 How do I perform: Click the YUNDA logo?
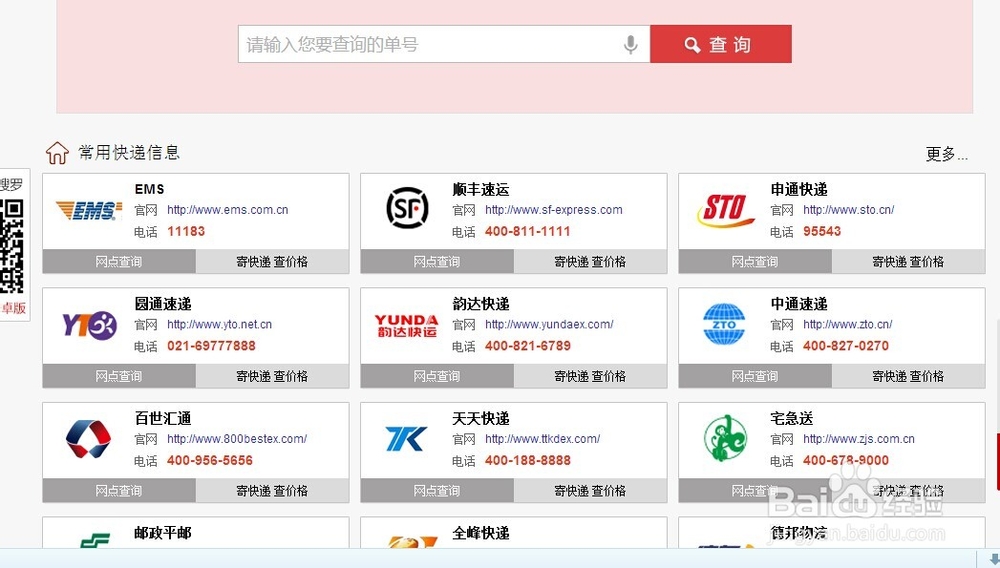pyautogui.click(x=407, y=325)
